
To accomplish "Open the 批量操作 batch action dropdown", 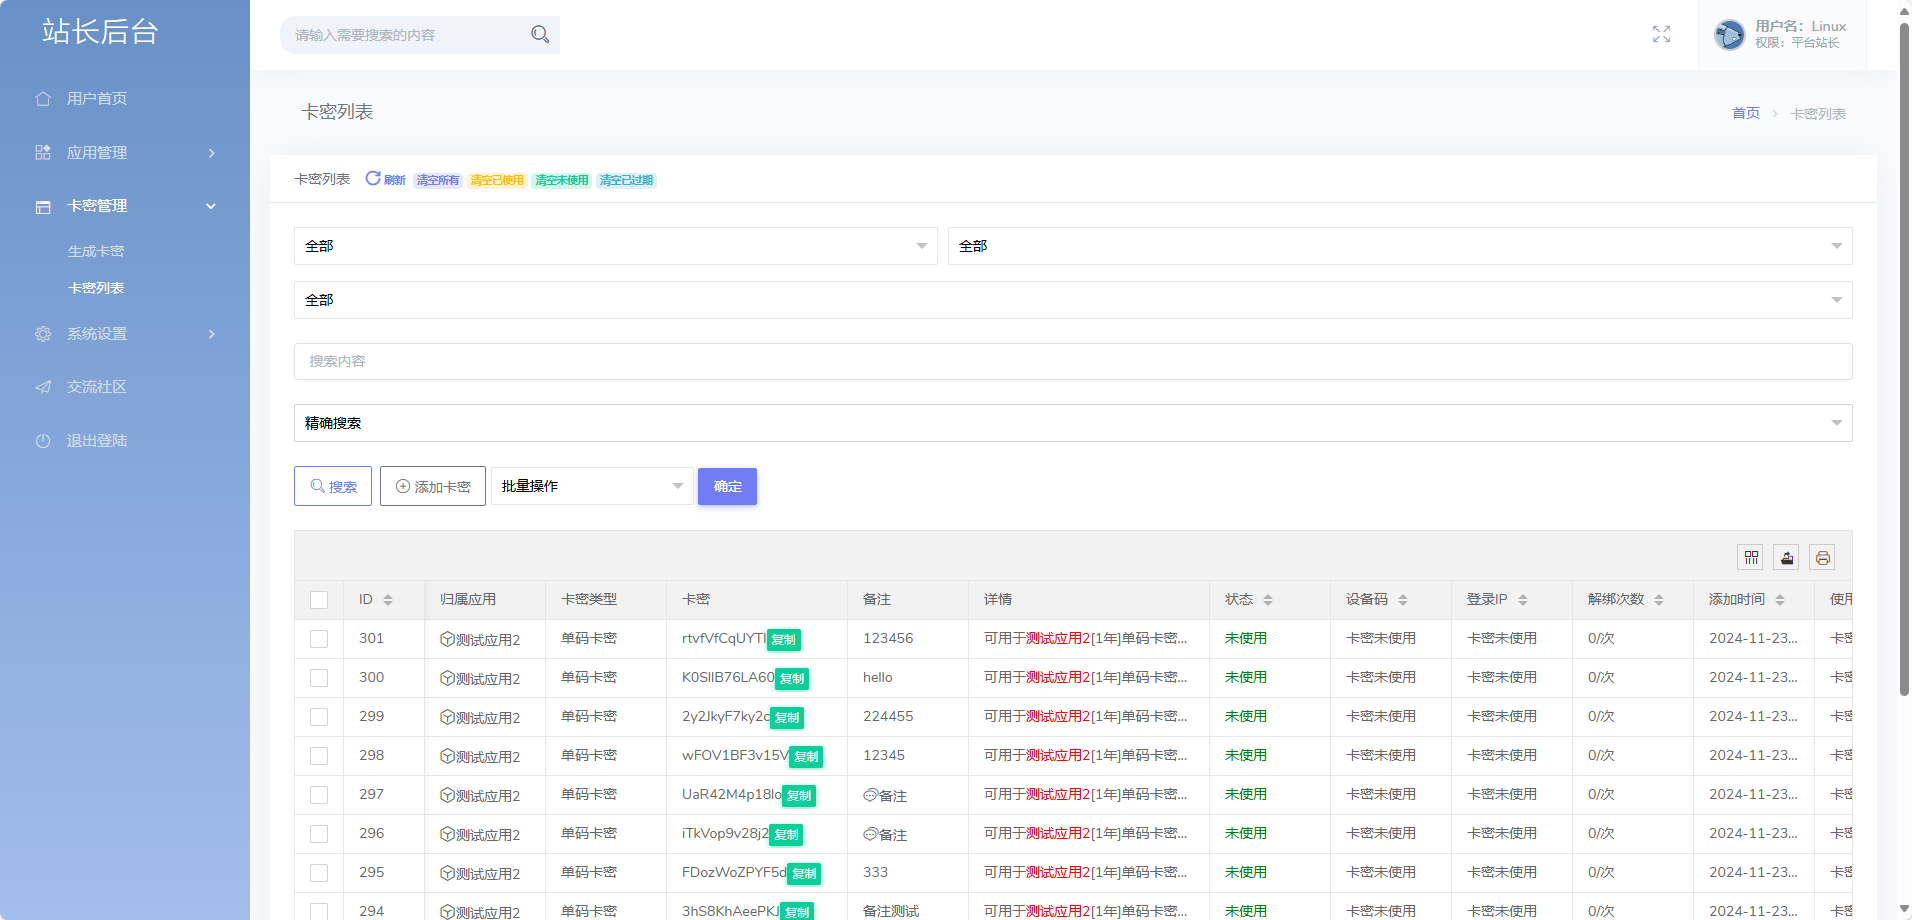I will [592, 486].
